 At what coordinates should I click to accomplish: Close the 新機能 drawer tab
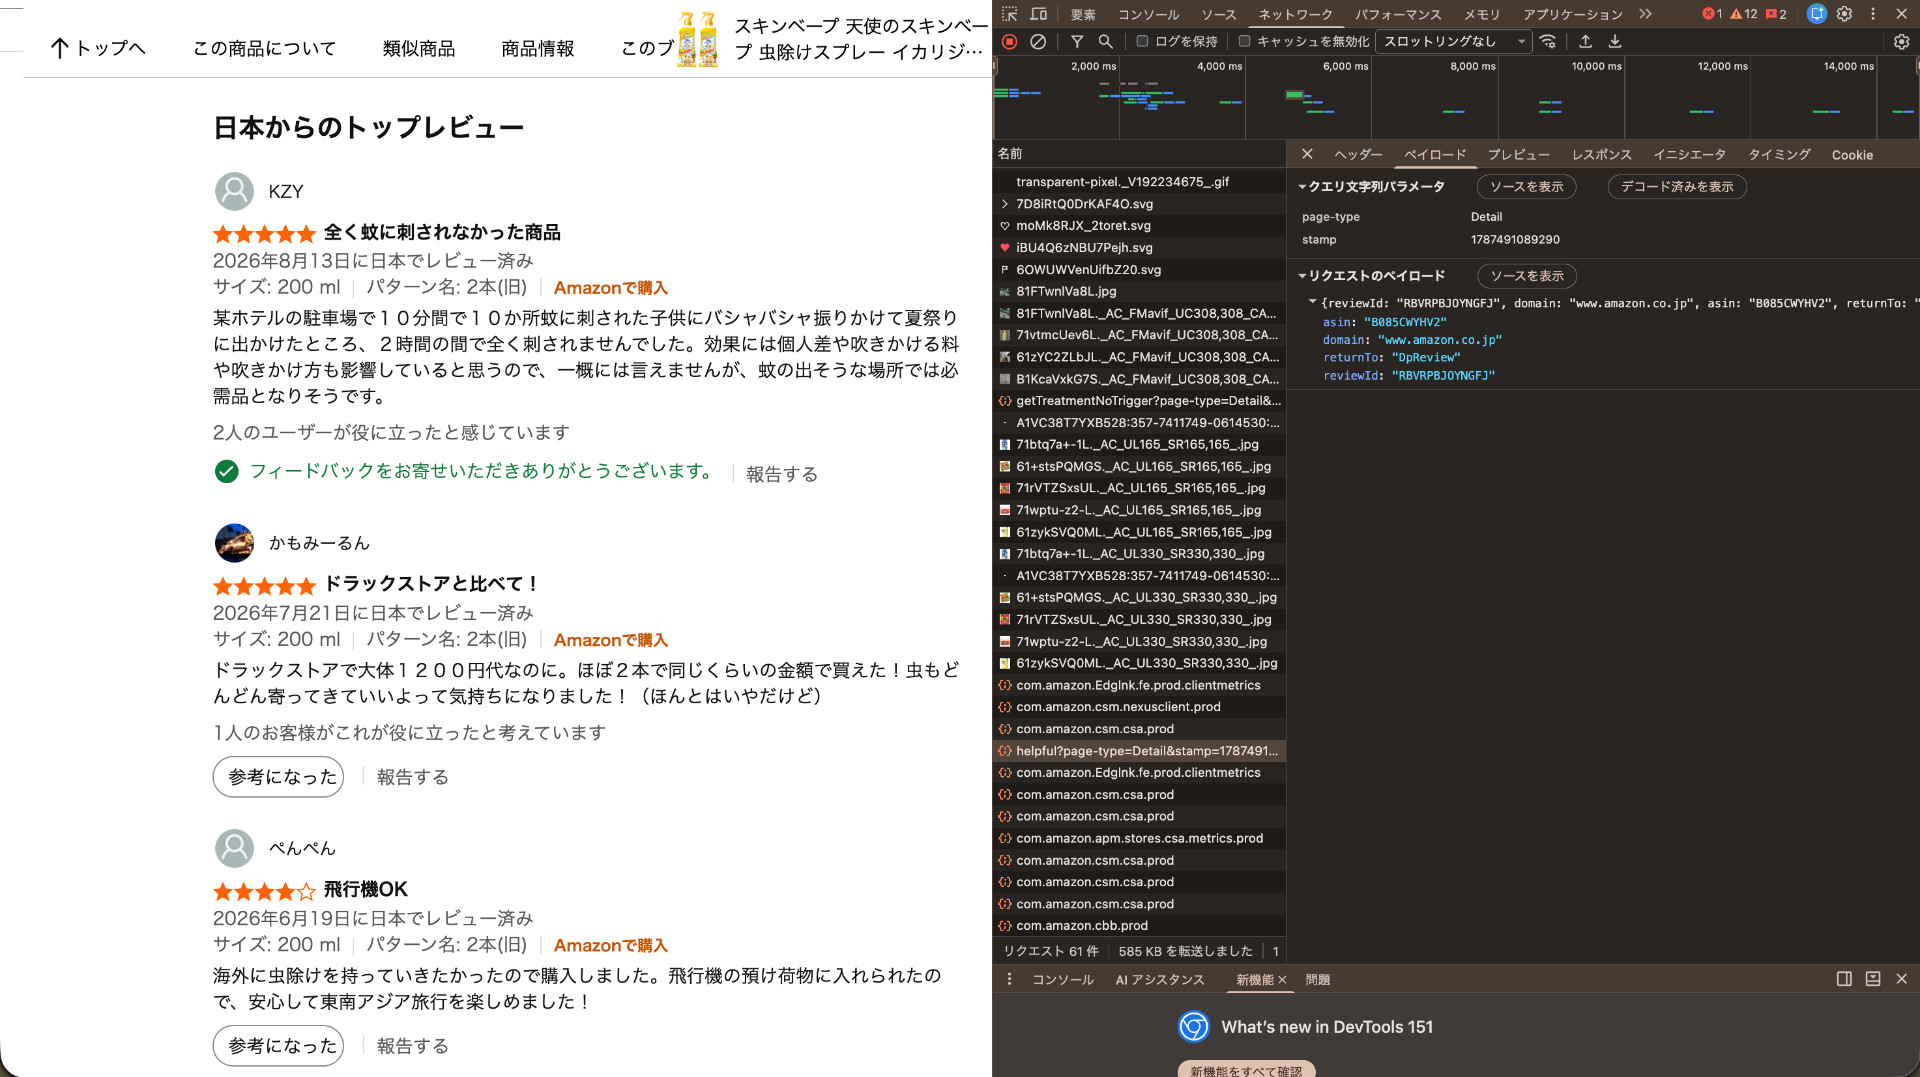pos(1282,980)
